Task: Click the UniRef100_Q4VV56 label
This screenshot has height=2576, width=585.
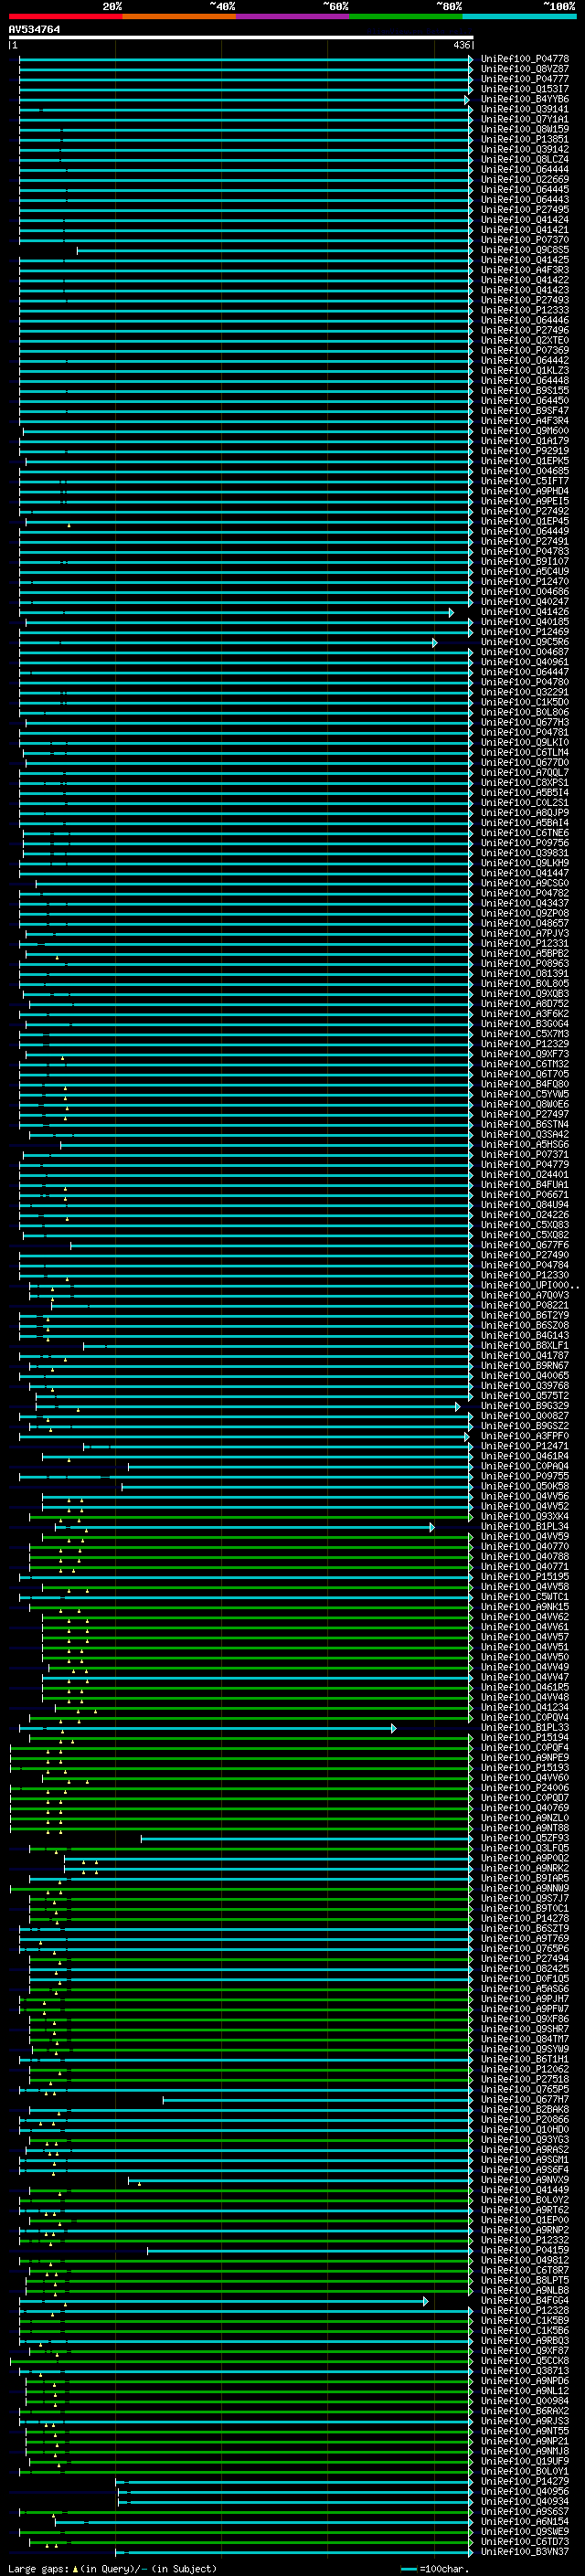Action: coord(525,1496)
